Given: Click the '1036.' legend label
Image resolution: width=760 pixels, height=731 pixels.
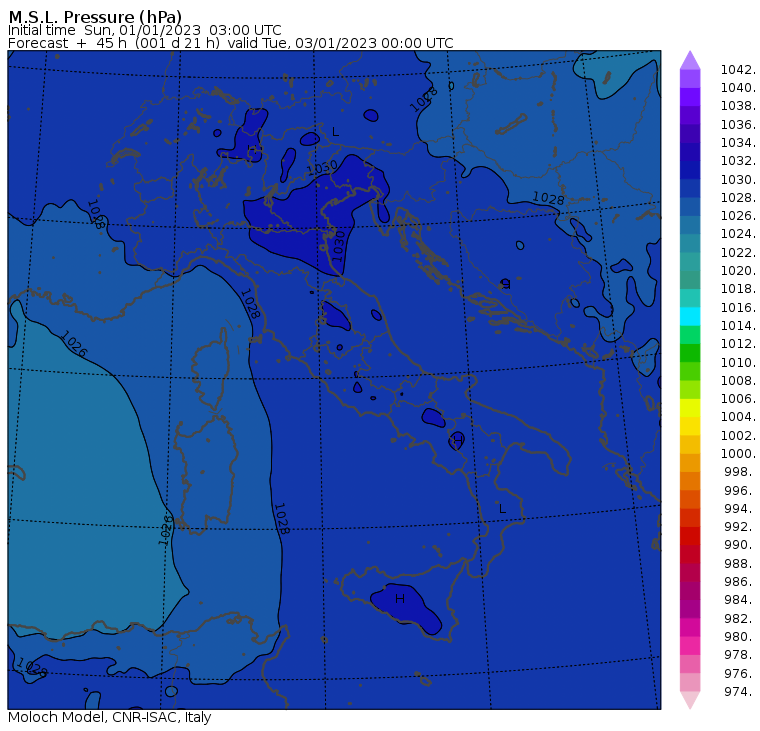Looking at the screenshot, I should point(738,125).
